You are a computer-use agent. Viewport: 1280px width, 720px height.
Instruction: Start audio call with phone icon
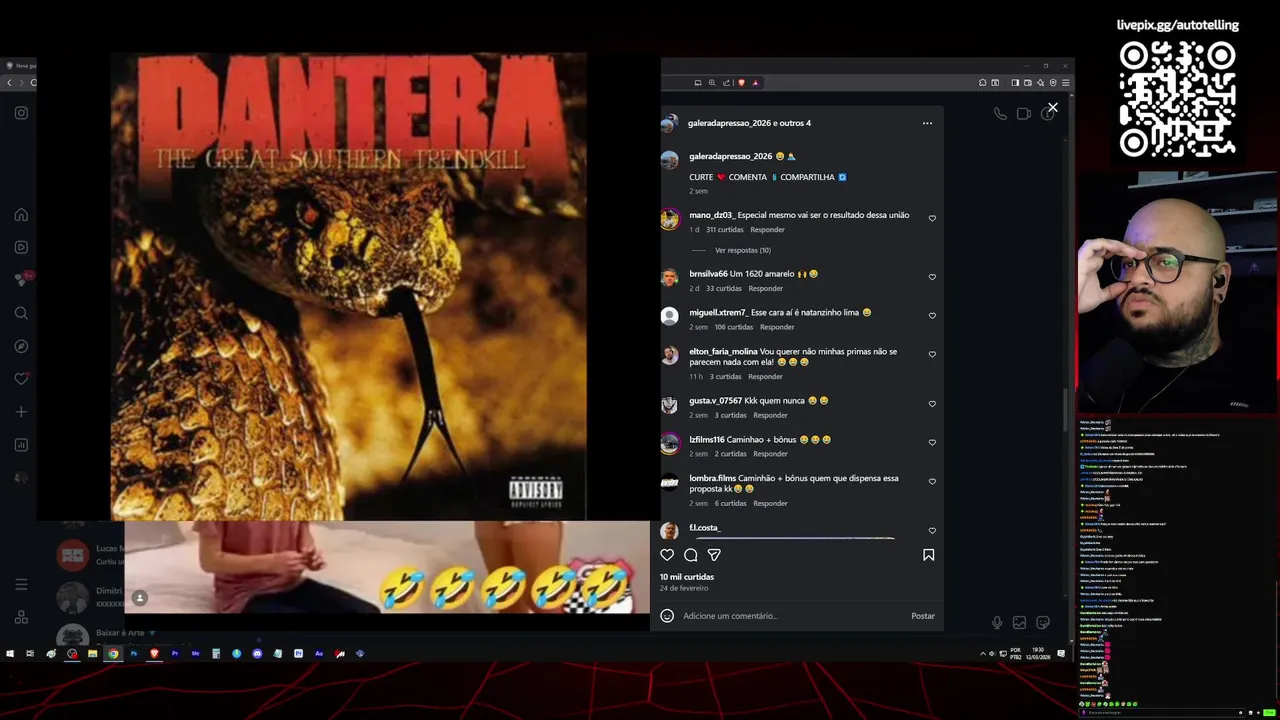1000,114
